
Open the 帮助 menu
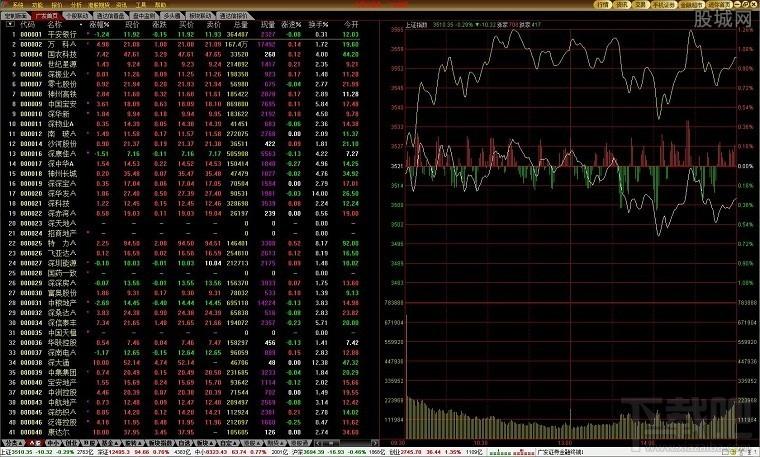(x=160, y=4)
